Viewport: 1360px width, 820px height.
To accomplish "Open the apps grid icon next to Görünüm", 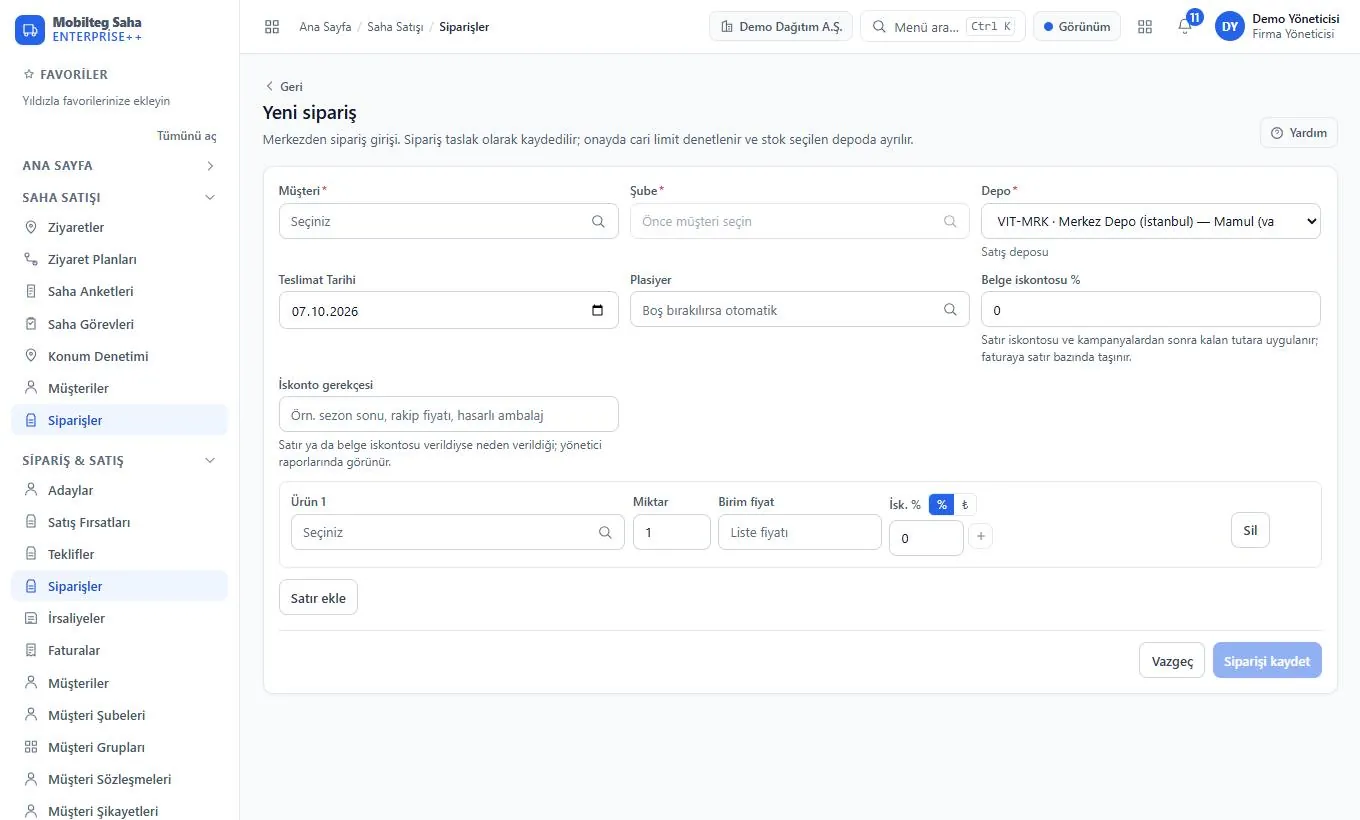I will 1145,27.
